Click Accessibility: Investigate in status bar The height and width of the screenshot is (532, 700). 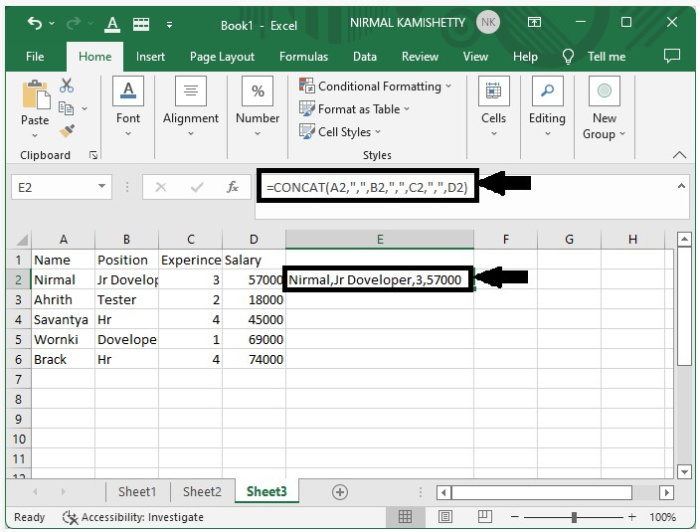click(x=132, y=517)
